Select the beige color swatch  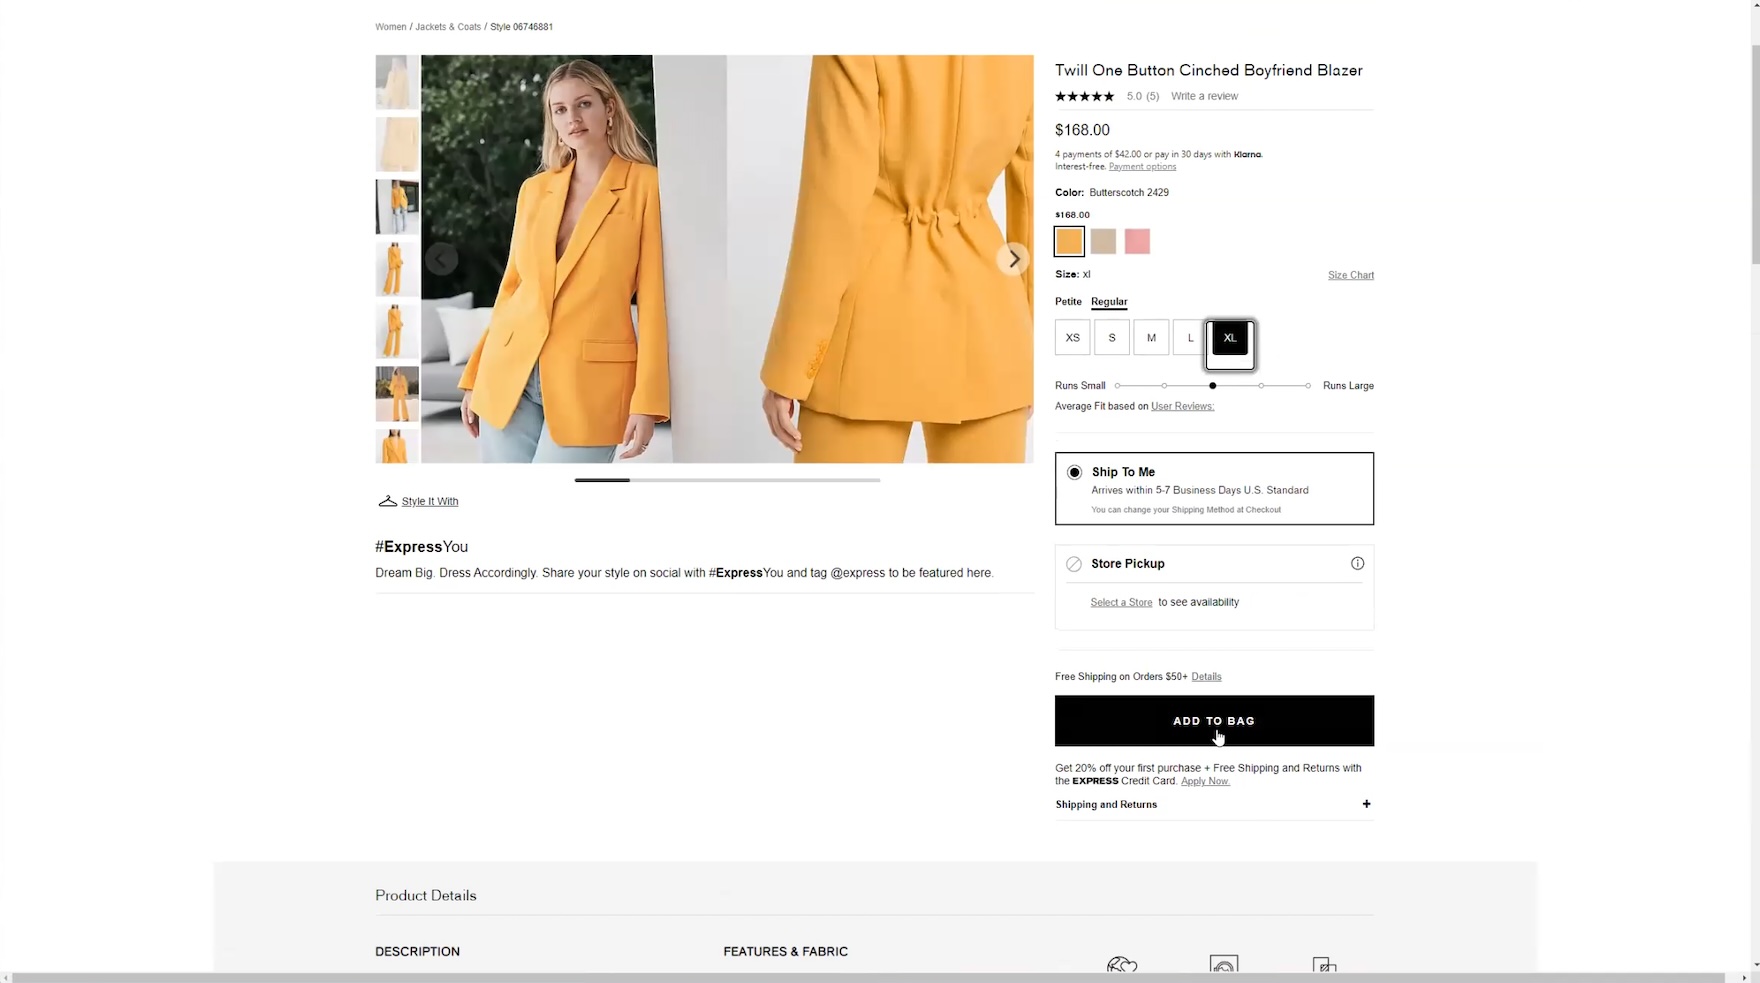[x=1103, y=241]
